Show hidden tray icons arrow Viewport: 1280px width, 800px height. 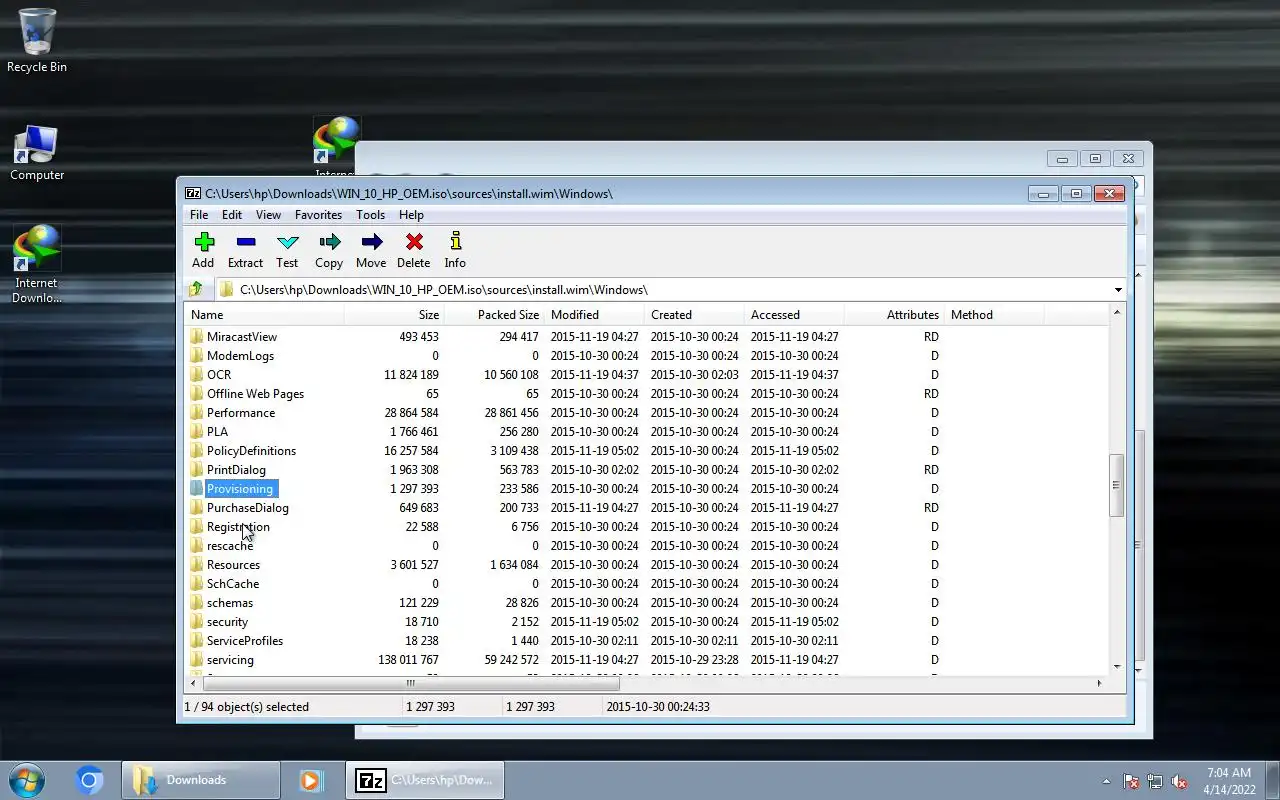click(1106, 782)
